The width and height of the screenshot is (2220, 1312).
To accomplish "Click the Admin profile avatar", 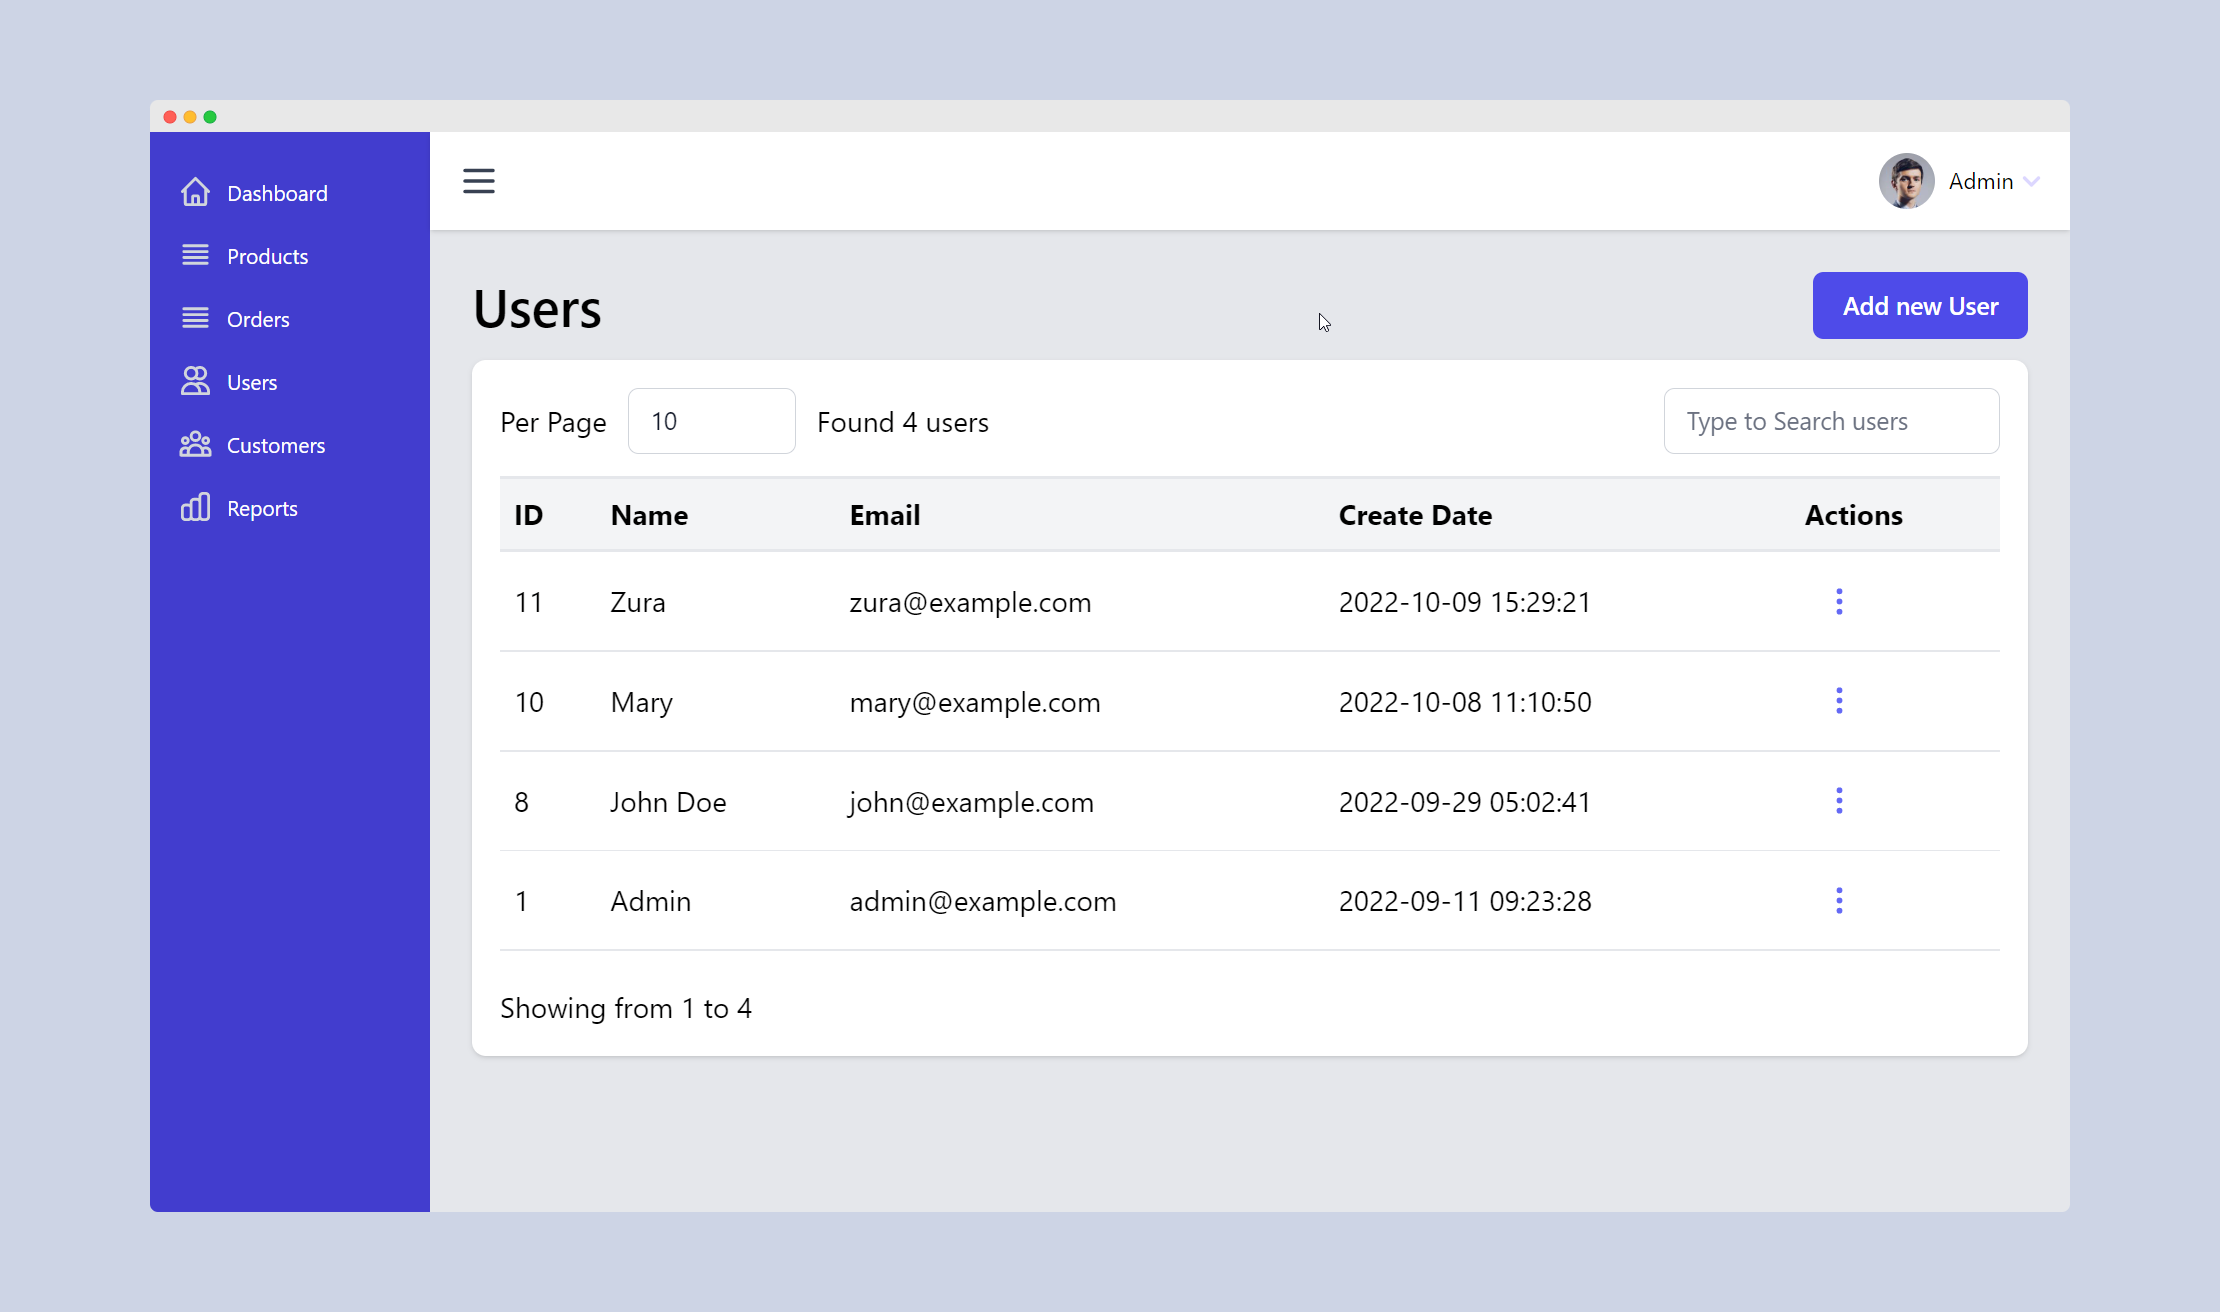I will pos(1906,181).
